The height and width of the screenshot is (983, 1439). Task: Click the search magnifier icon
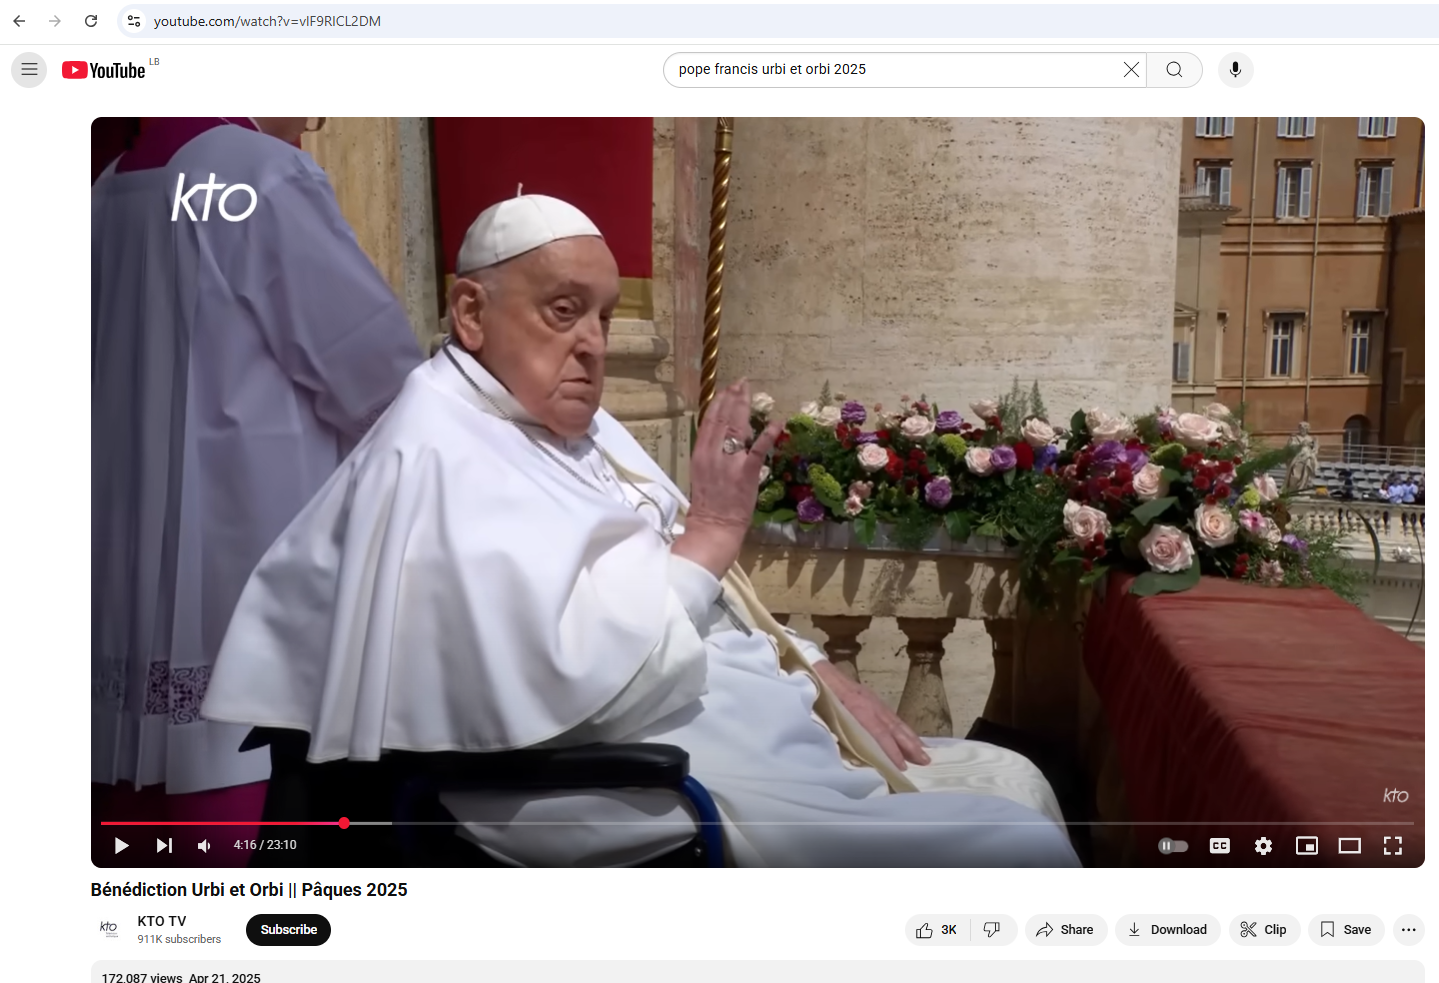click(1173, 69)
